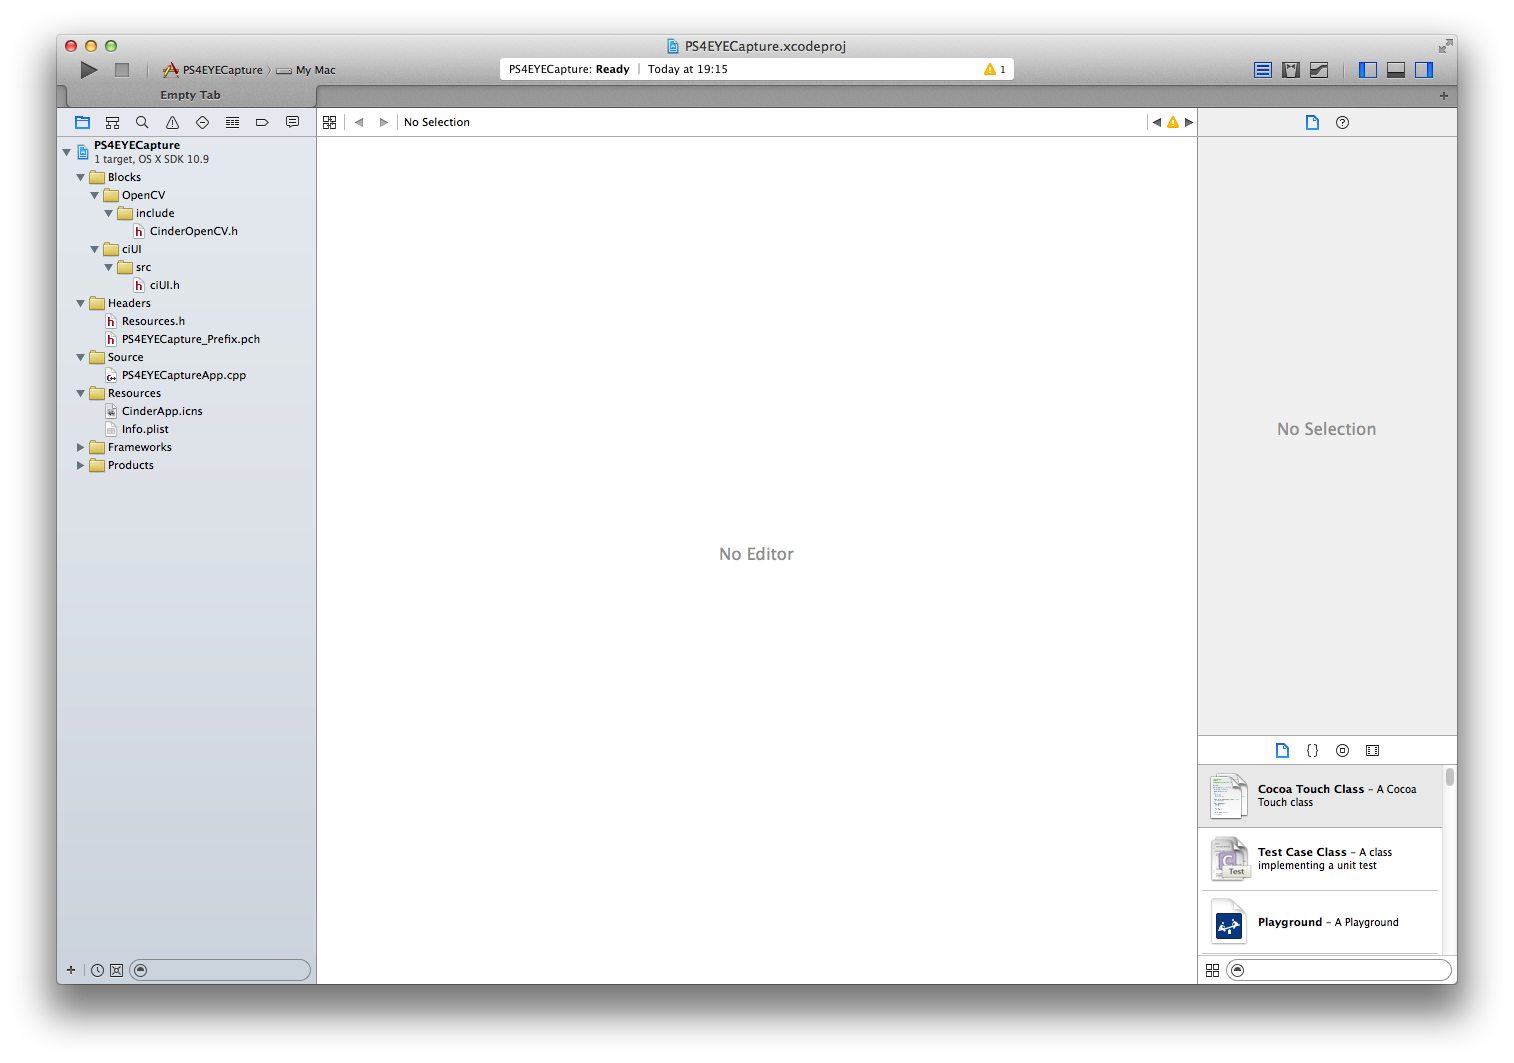Show the File Template library
1514x1063 pixels.
click(x=1282, y=750)
